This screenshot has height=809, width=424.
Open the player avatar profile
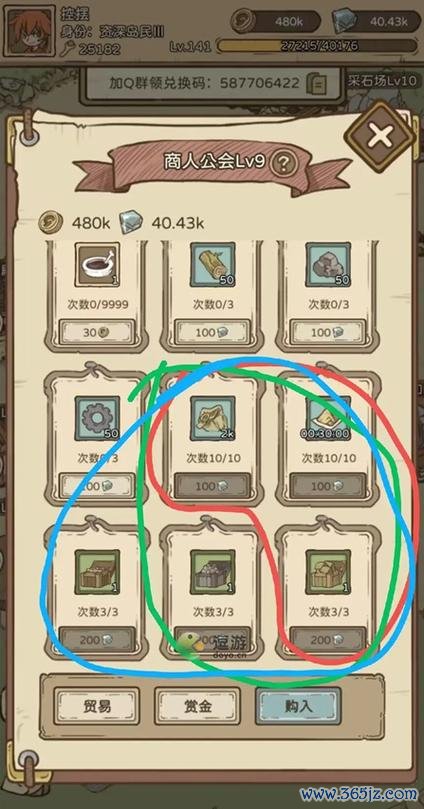pos(29,30)
